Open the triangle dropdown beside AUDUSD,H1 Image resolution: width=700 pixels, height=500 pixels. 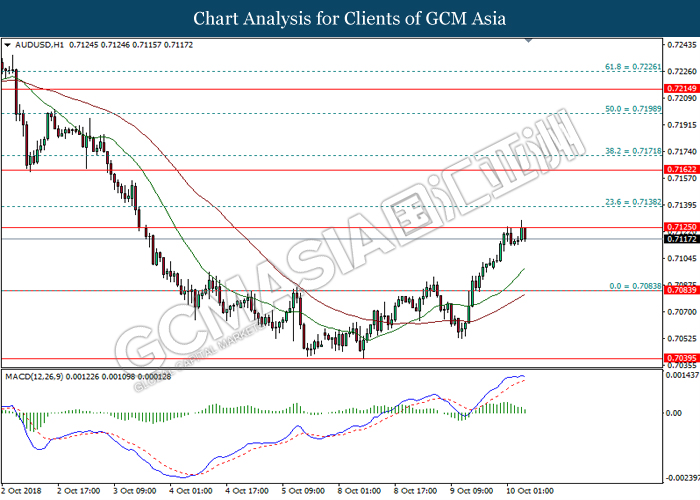[x=8, y=45]
